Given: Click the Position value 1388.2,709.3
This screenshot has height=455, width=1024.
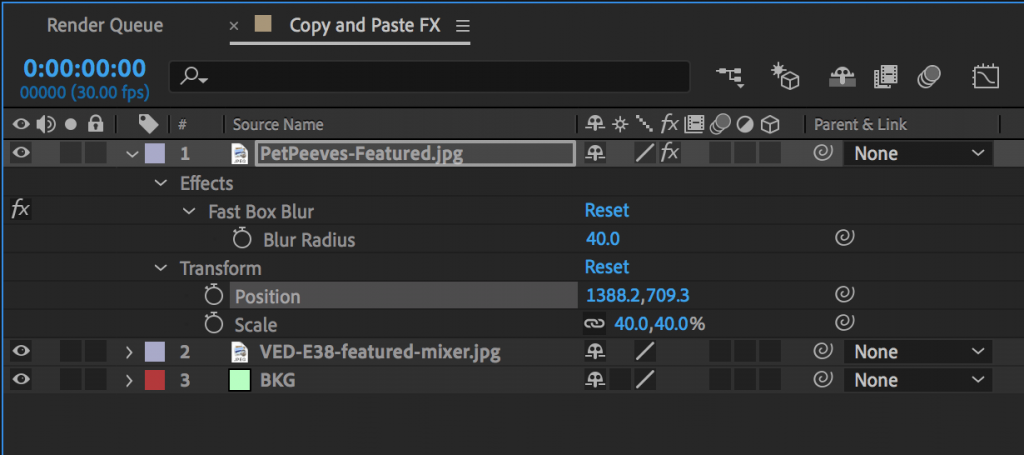Looking at the screenshot, I should (637, 296).
